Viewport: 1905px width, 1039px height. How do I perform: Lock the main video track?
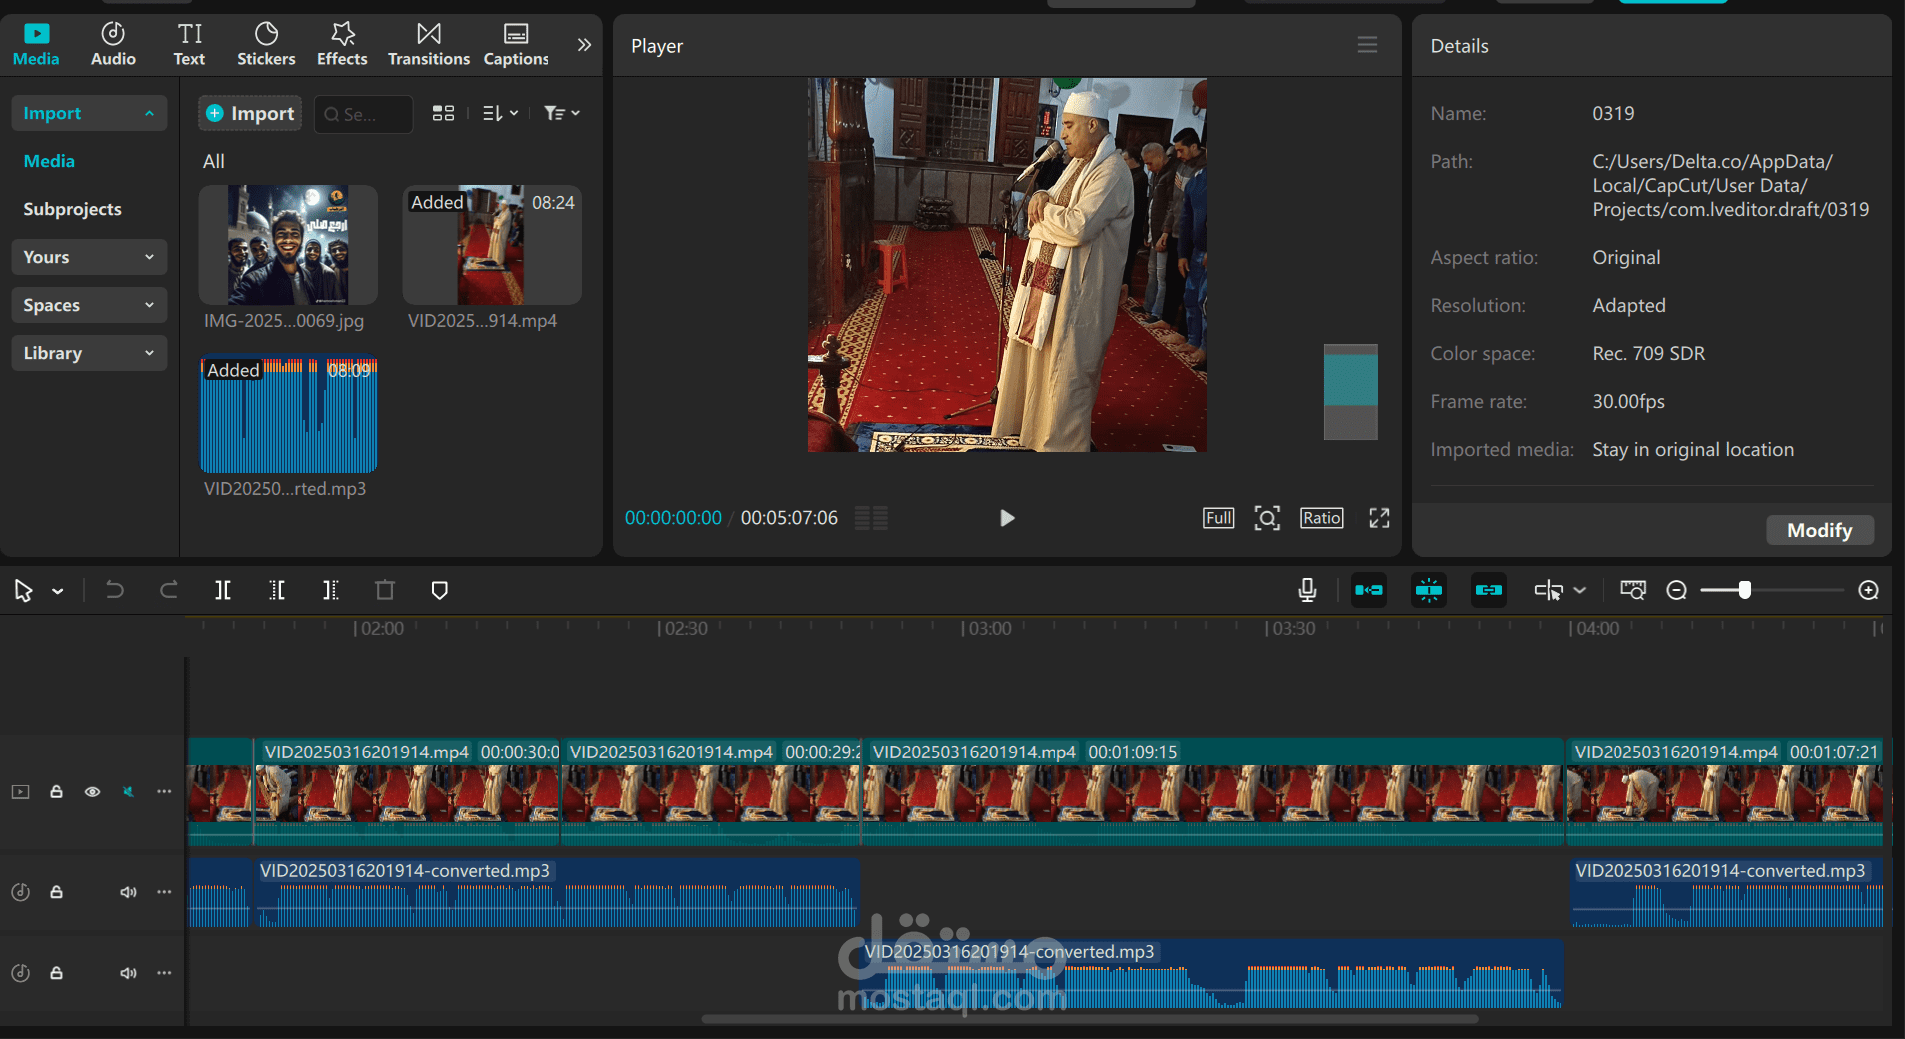(57, 792)
